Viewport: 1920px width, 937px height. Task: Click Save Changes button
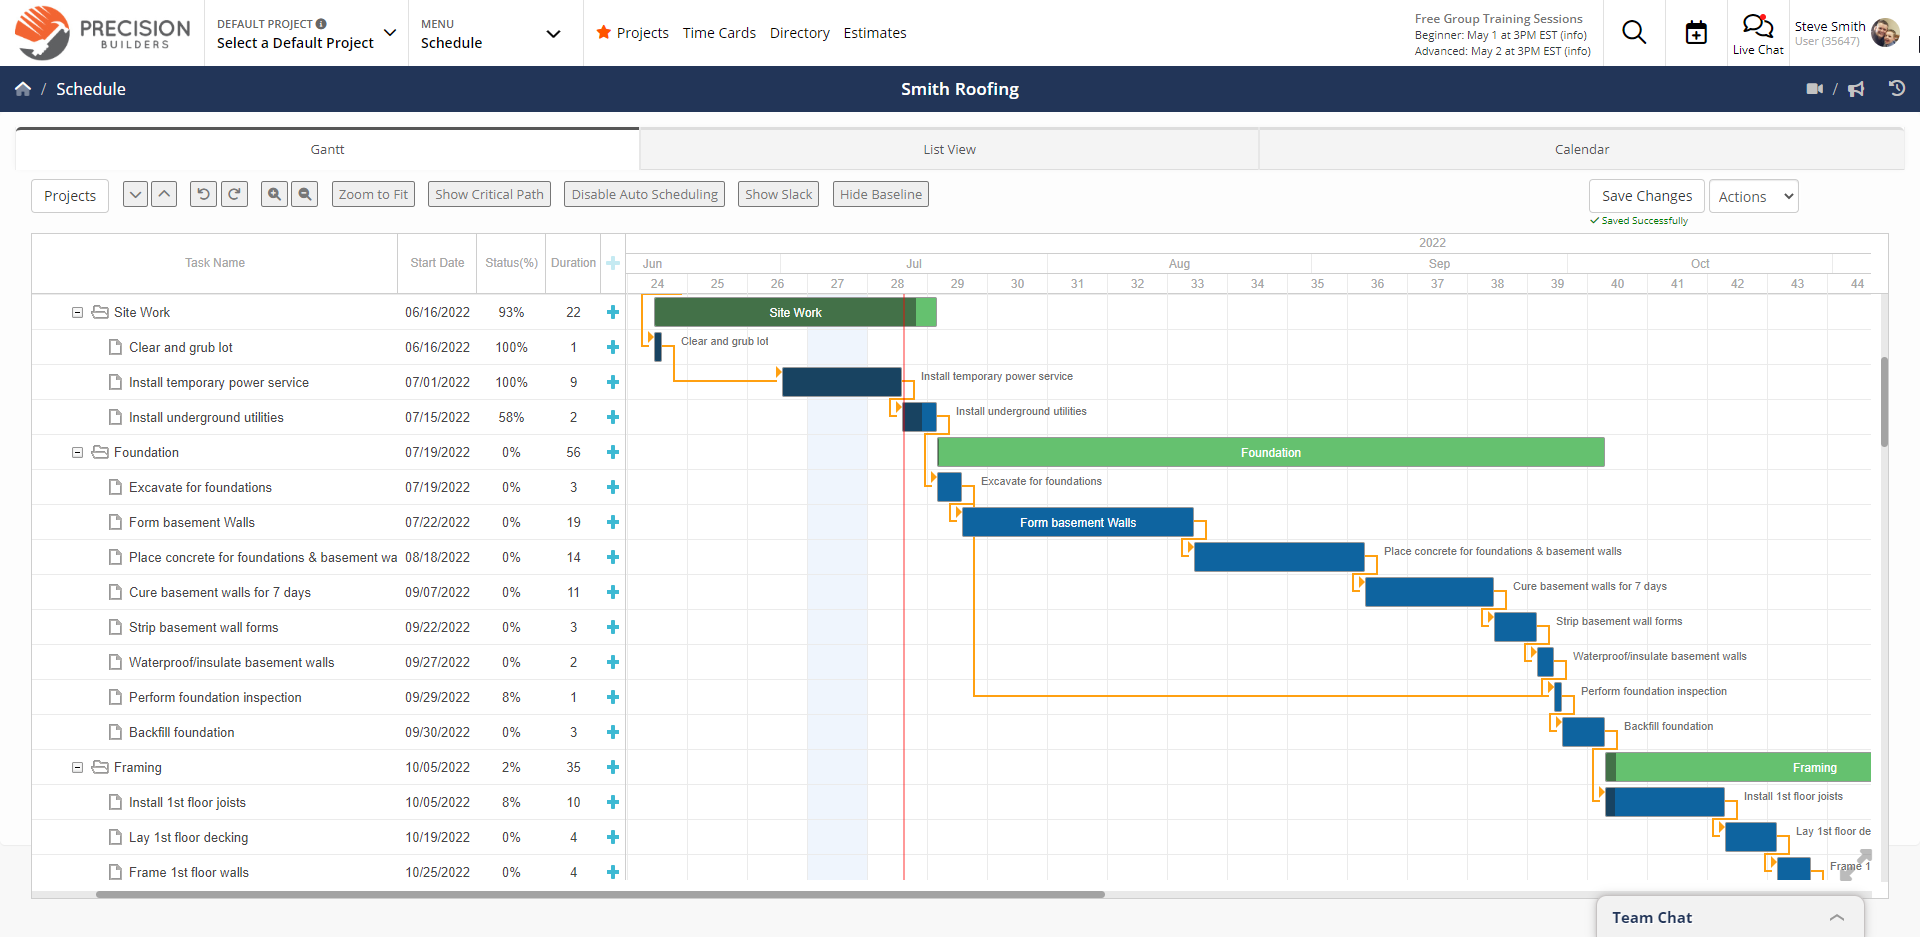pyautogui.click(x=1647, y=196)
